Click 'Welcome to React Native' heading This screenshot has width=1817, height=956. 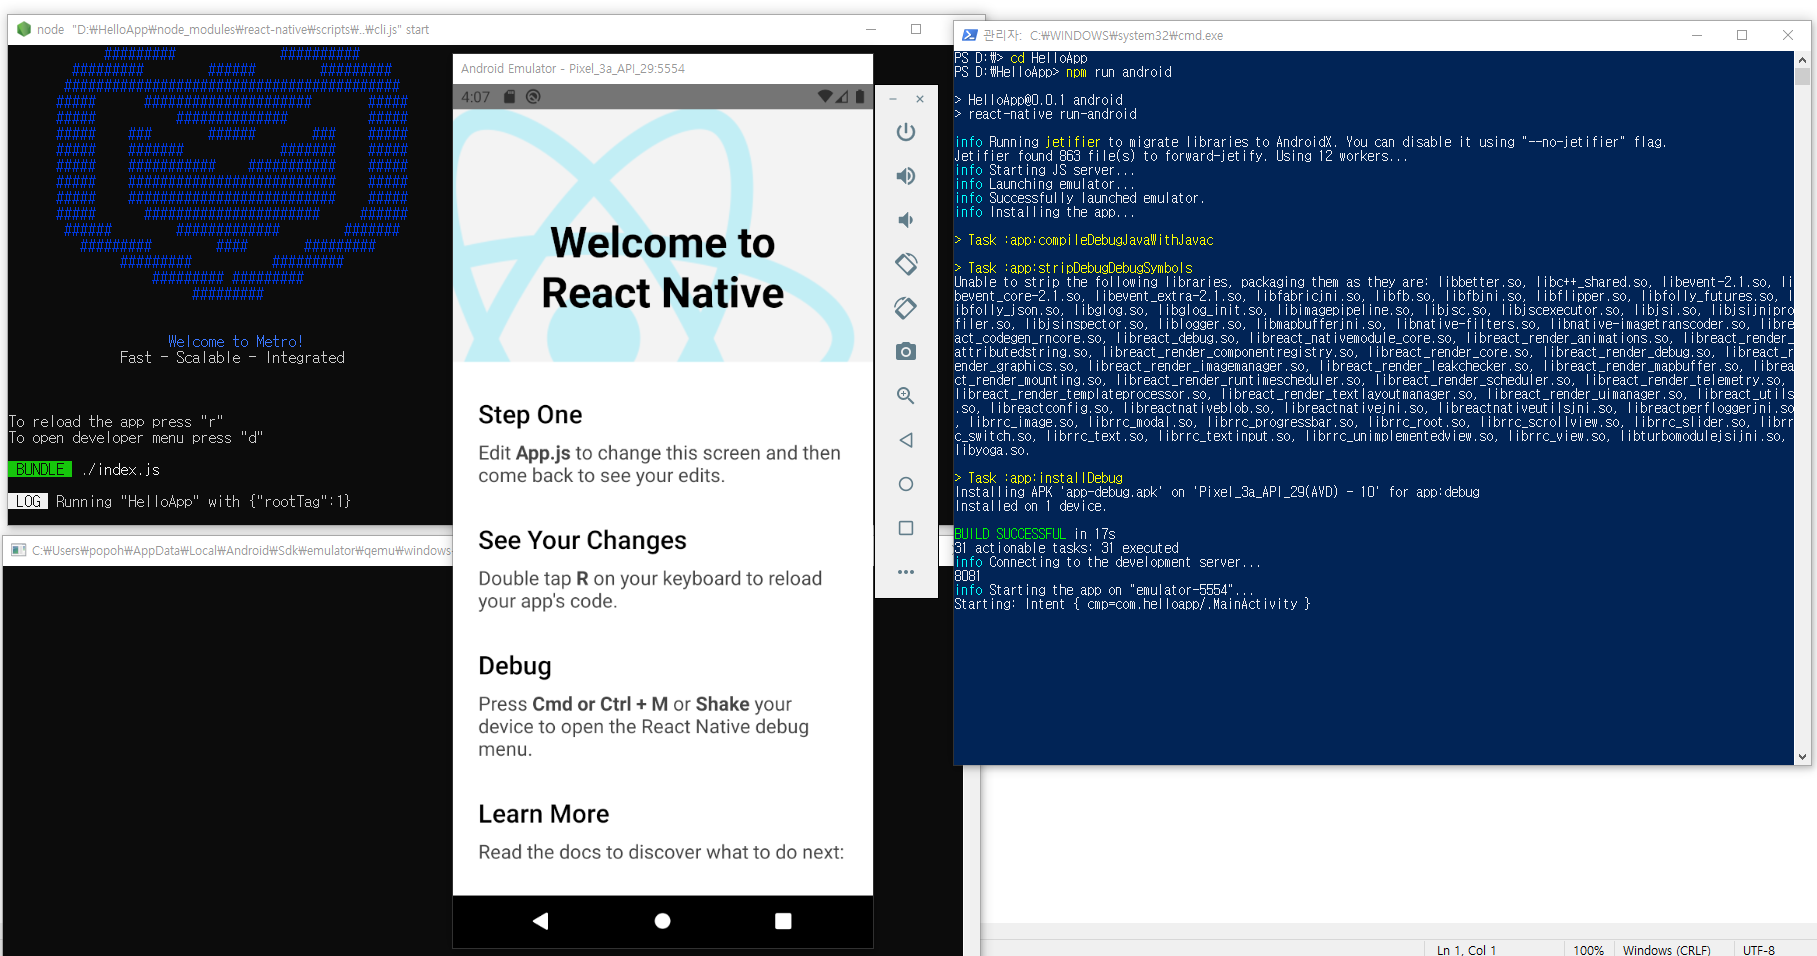(x=663, y=268)
